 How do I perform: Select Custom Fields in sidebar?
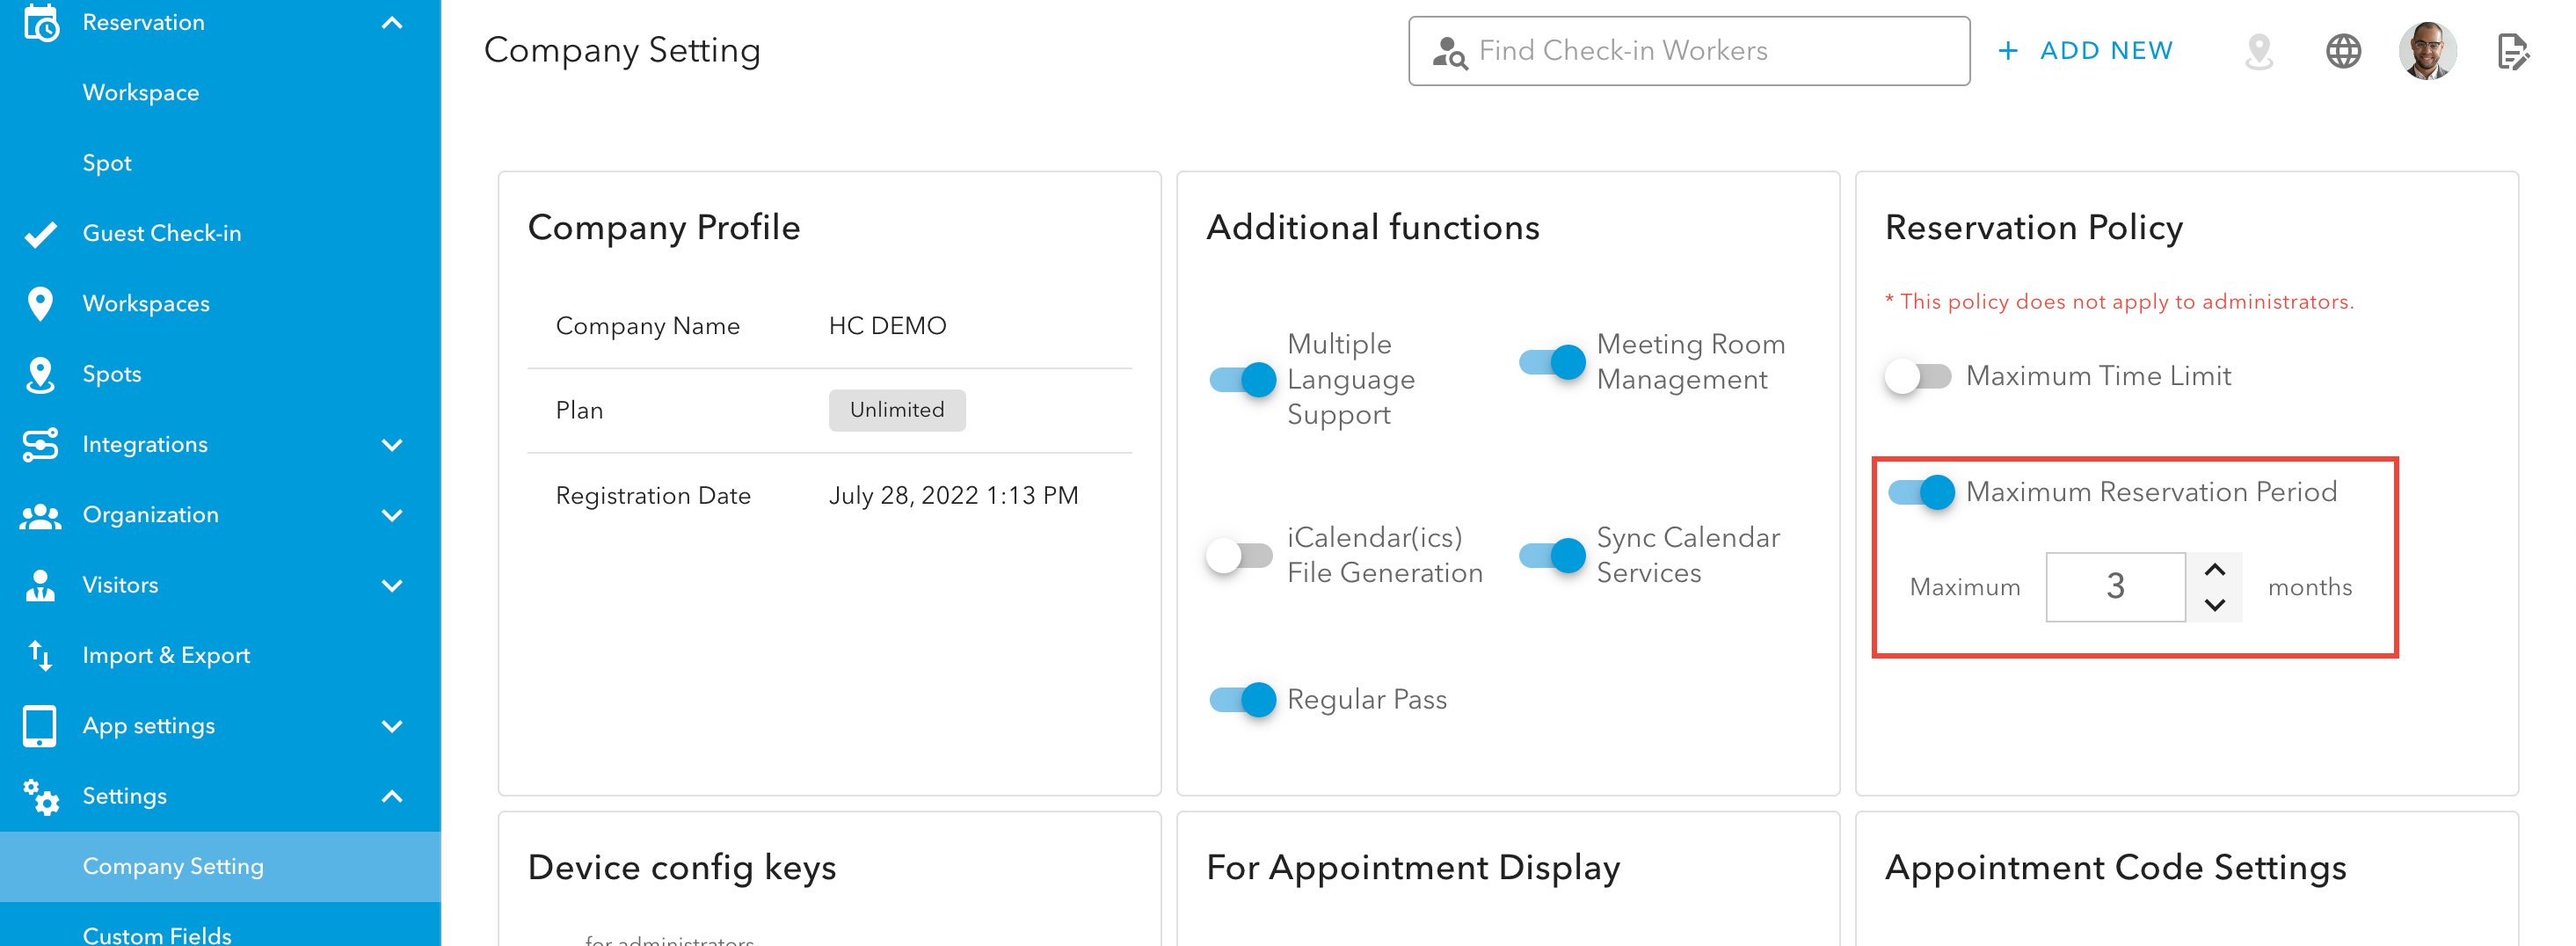157,934
